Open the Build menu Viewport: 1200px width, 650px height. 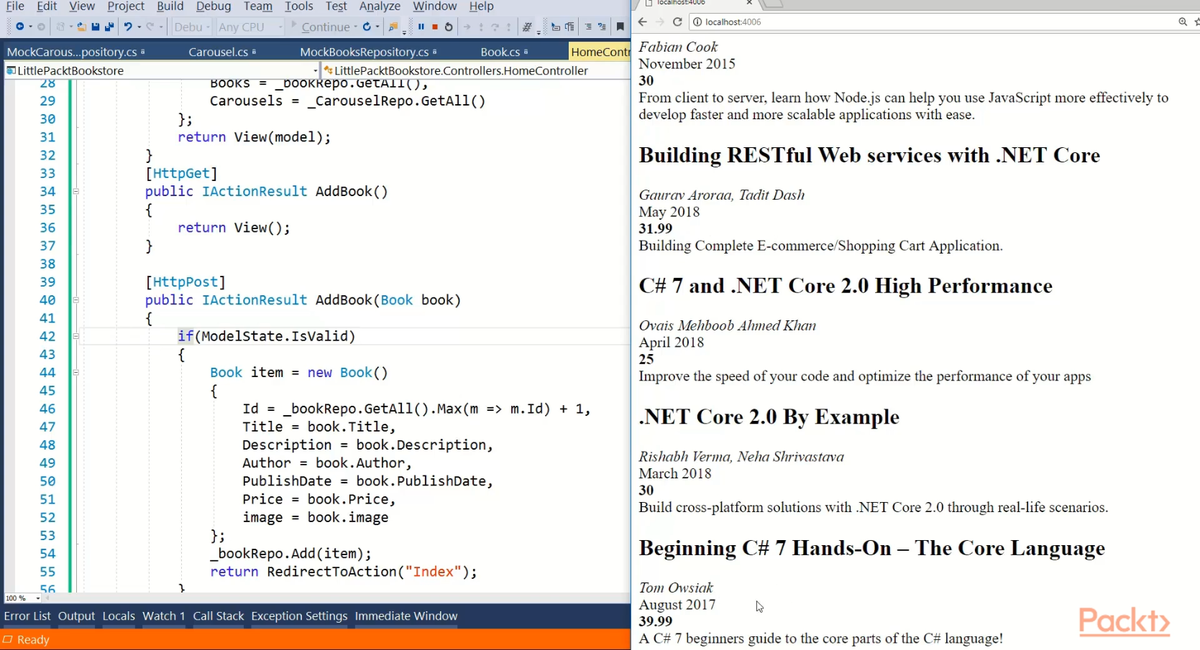point(170,6)
